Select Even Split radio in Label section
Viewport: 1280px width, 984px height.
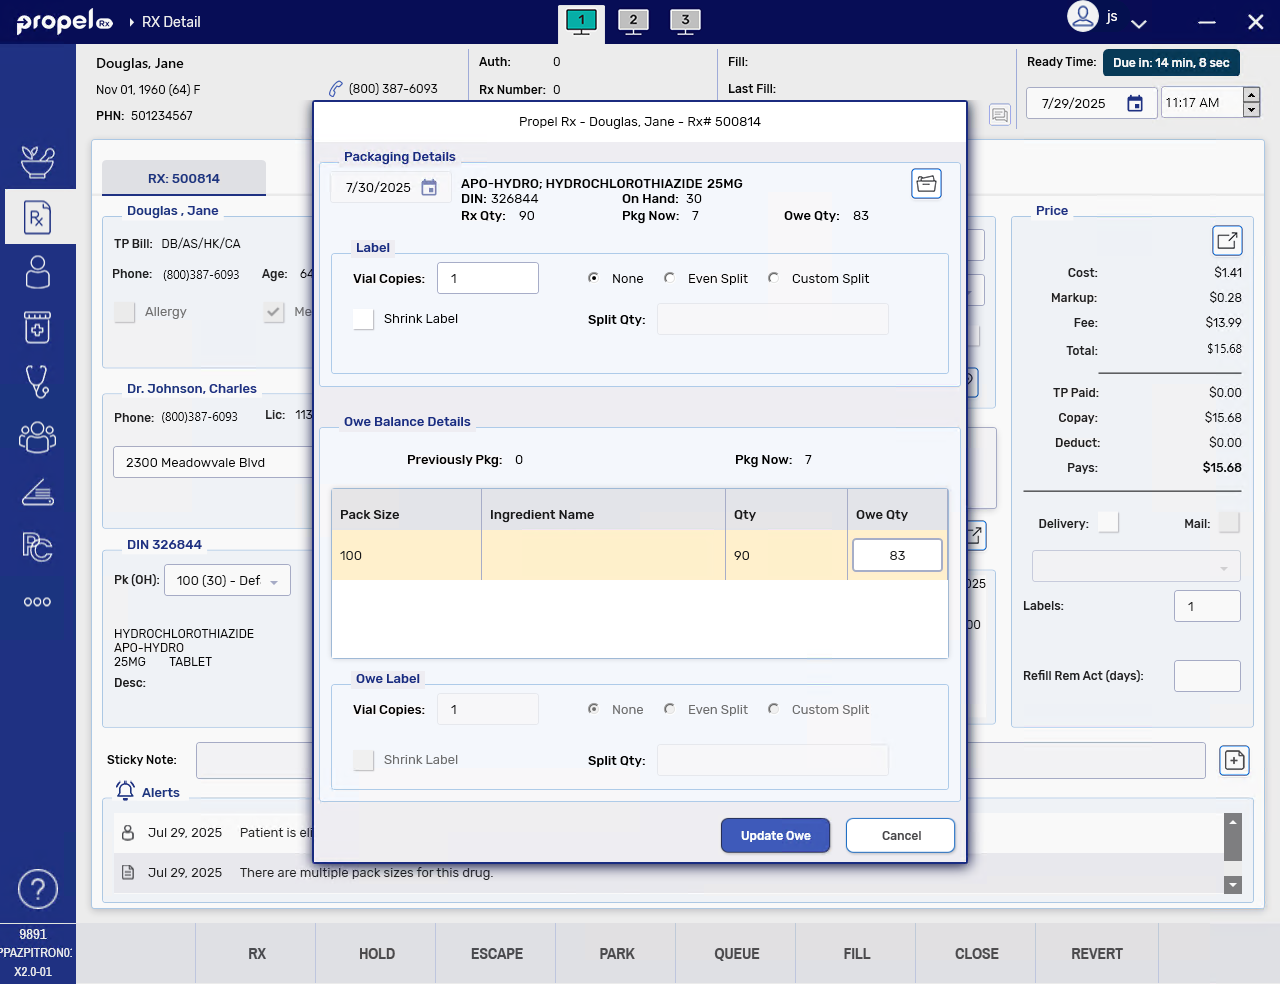point(670,278)
